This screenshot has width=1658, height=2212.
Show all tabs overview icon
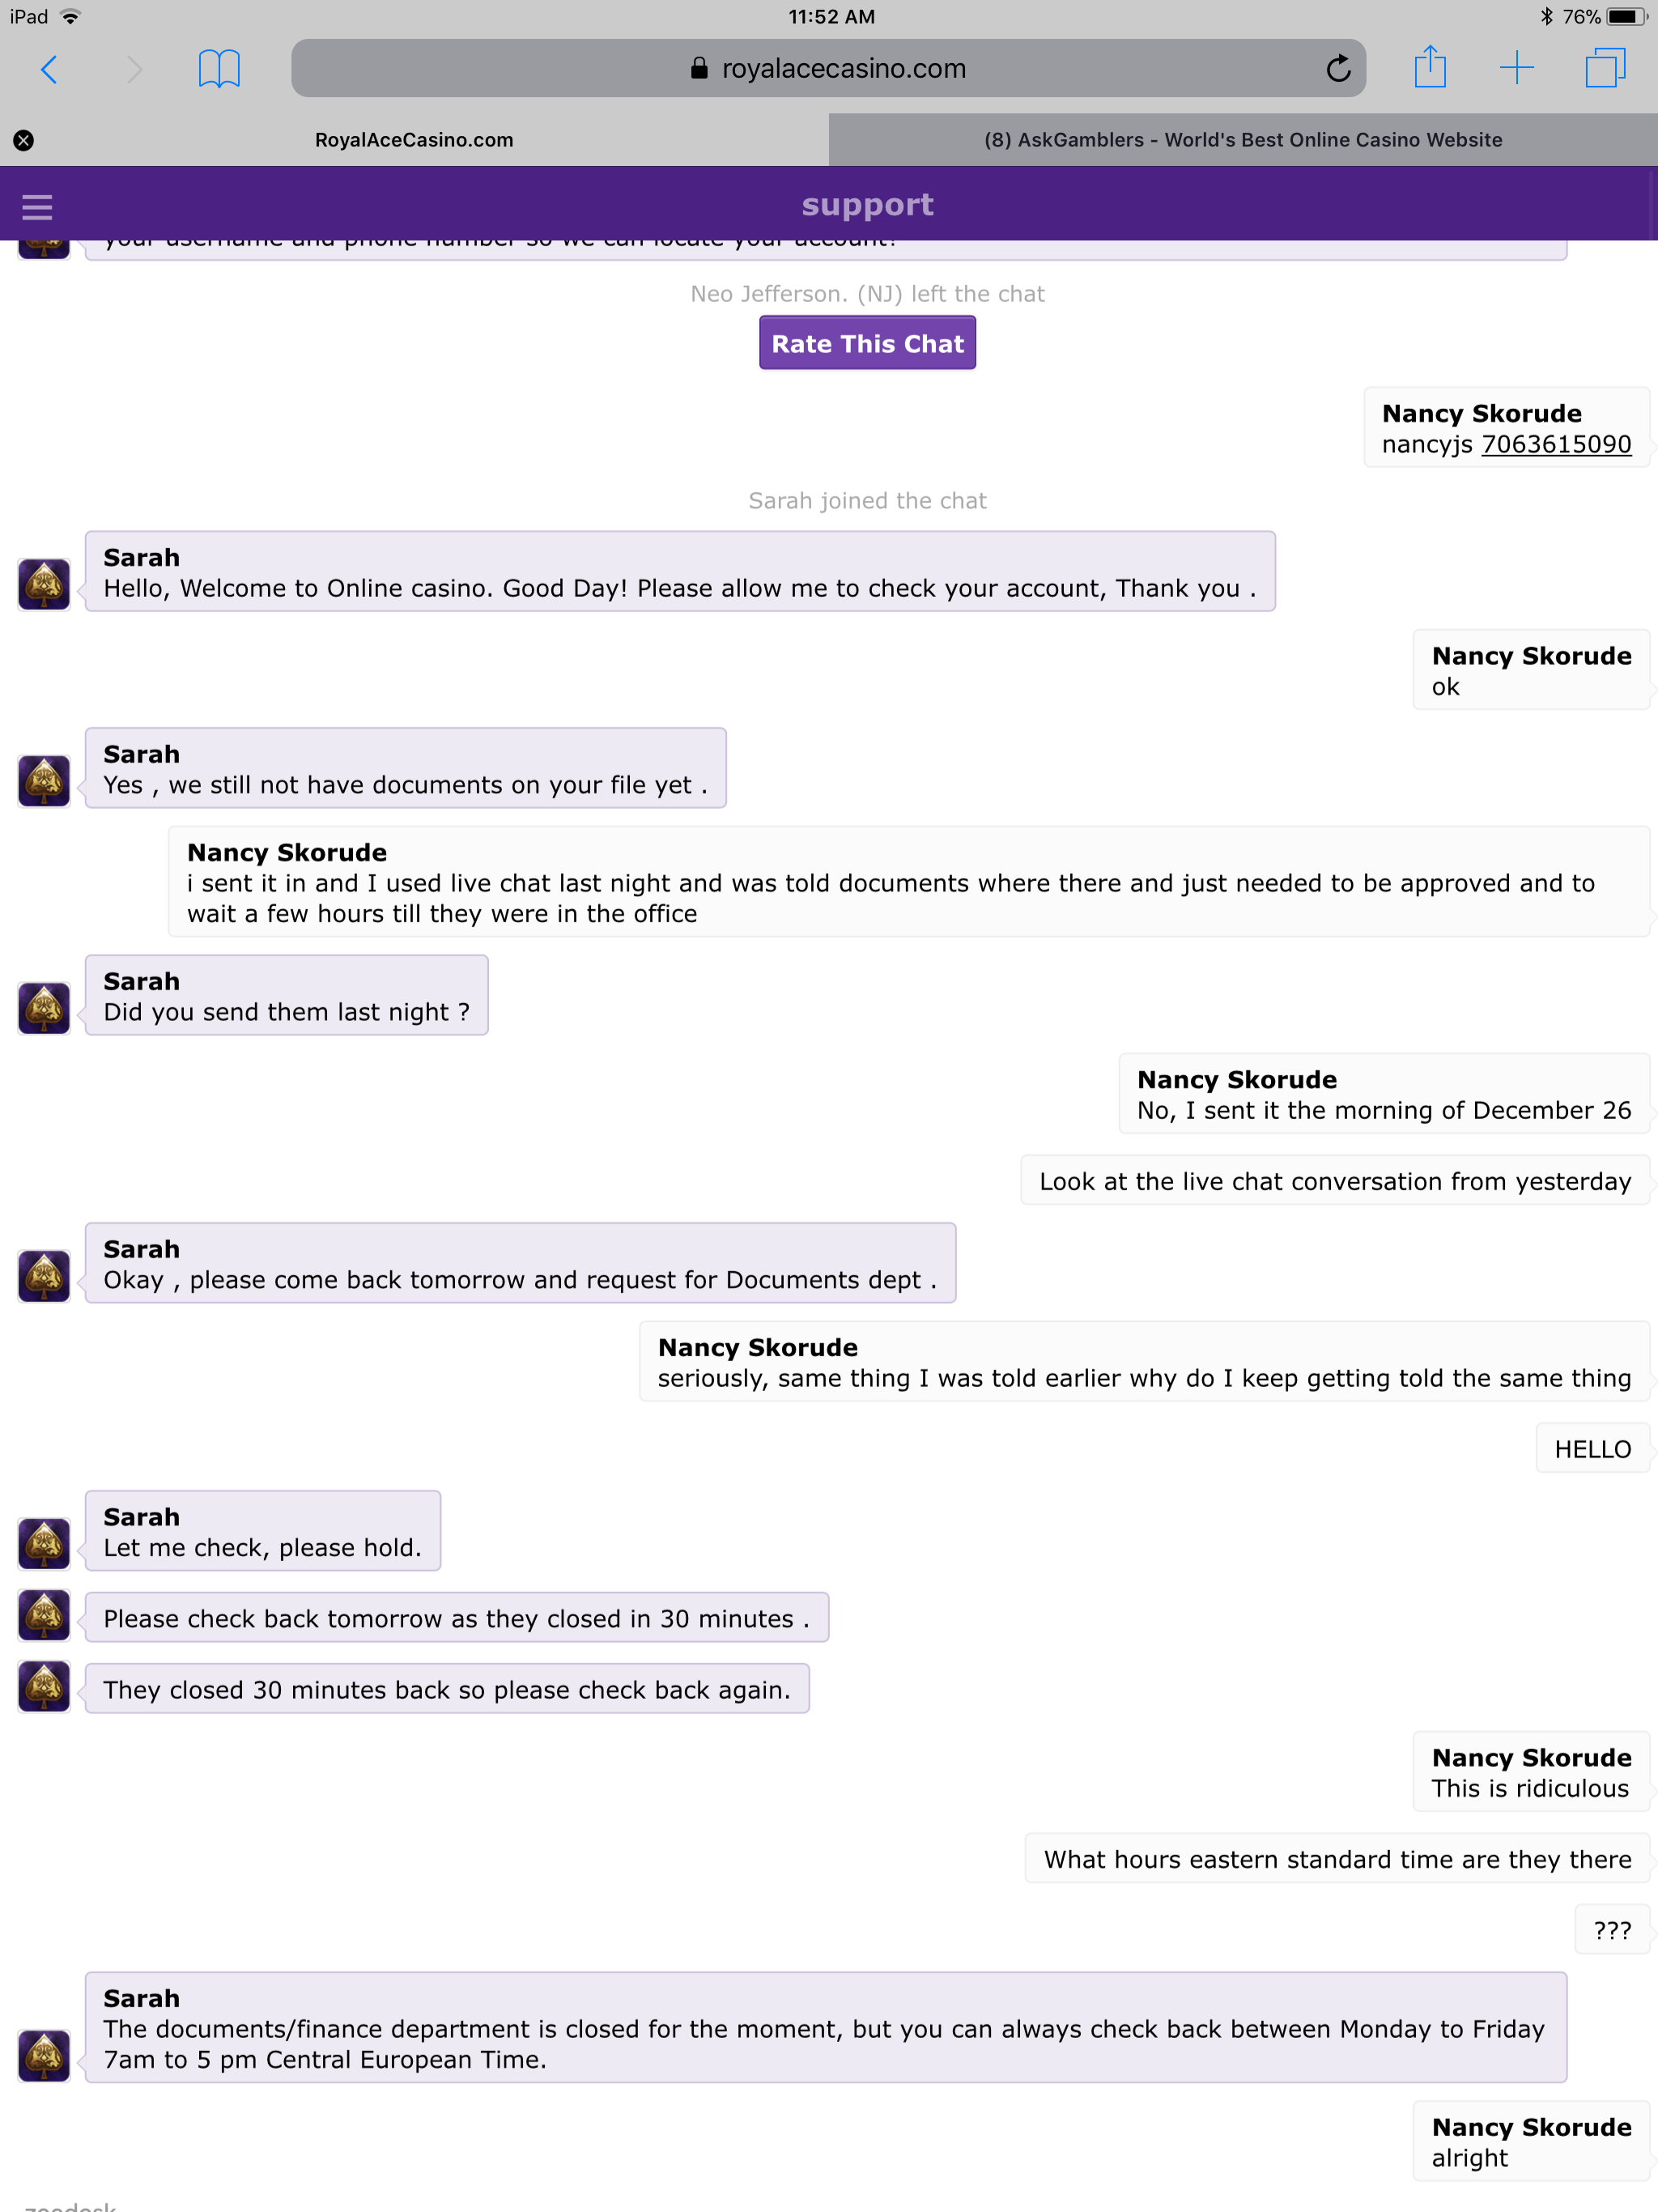[x=1605, y=68]
